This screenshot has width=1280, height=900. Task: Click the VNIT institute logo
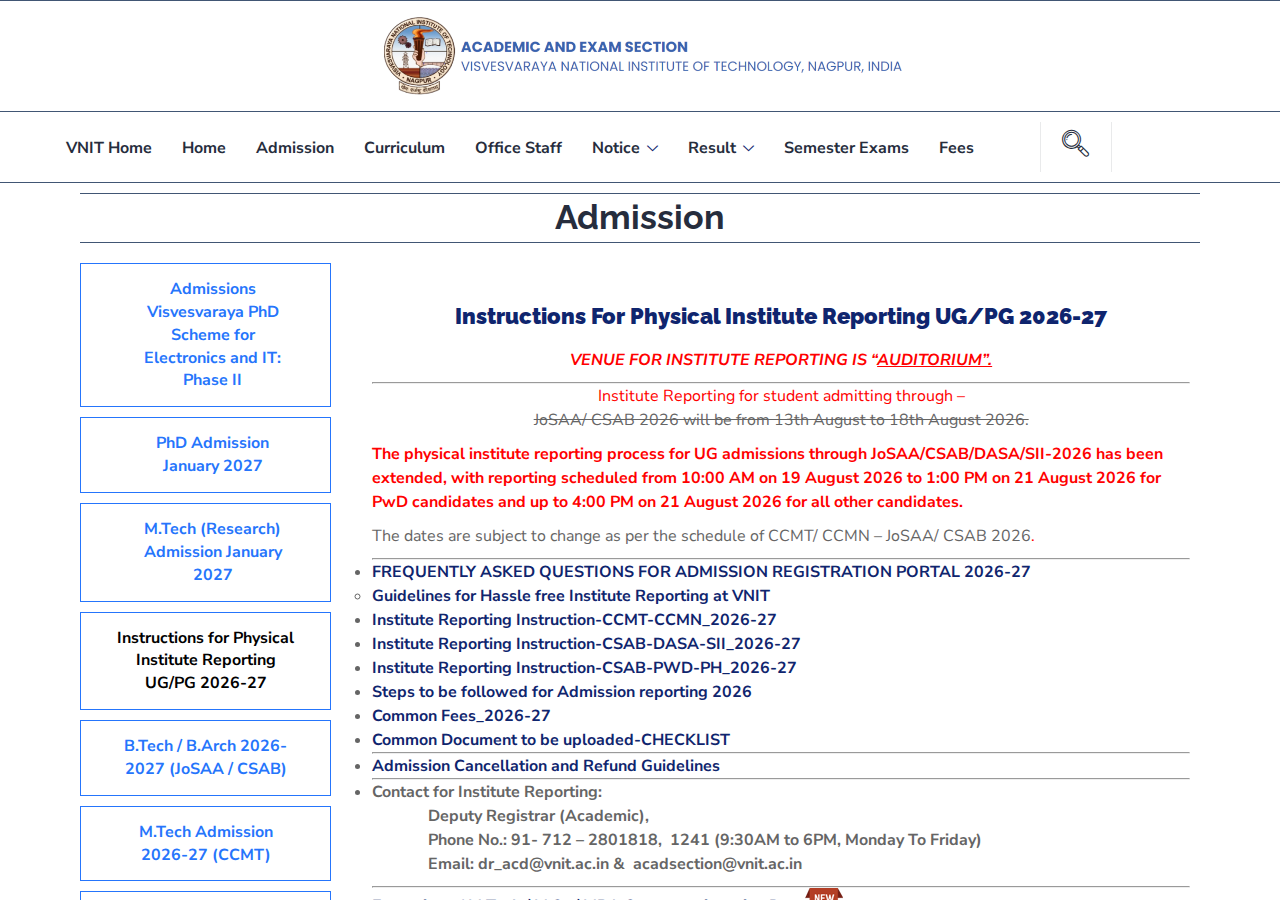420,55
